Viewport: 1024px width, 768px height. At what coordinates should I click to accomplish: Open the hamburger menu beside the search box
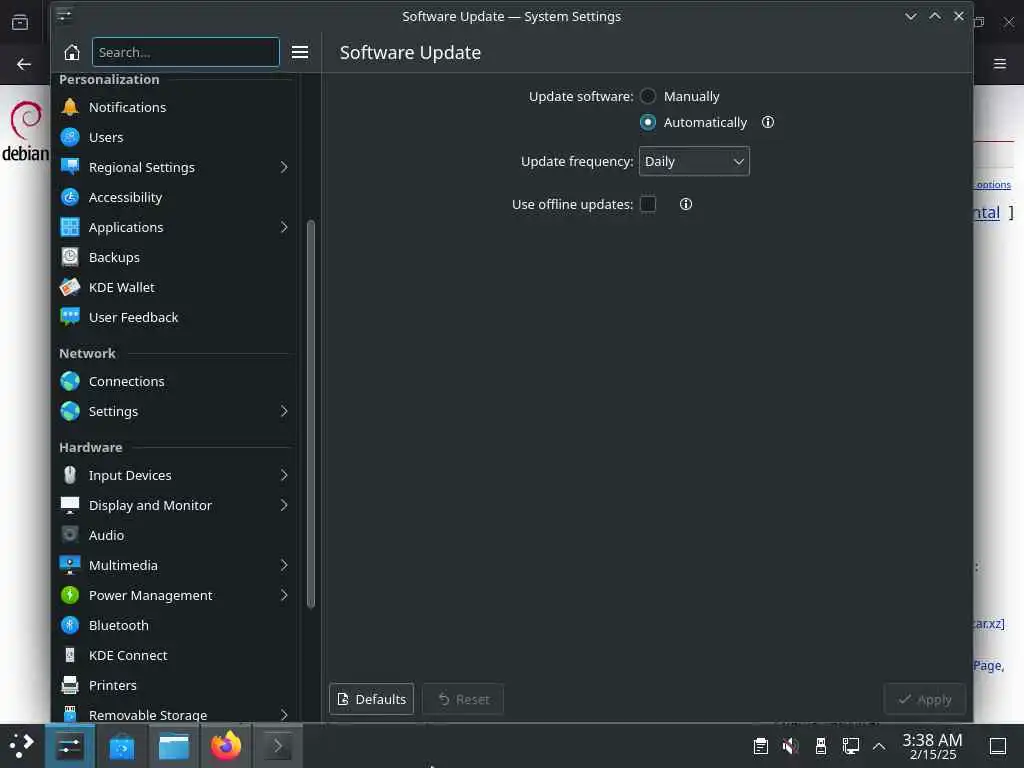300,52
